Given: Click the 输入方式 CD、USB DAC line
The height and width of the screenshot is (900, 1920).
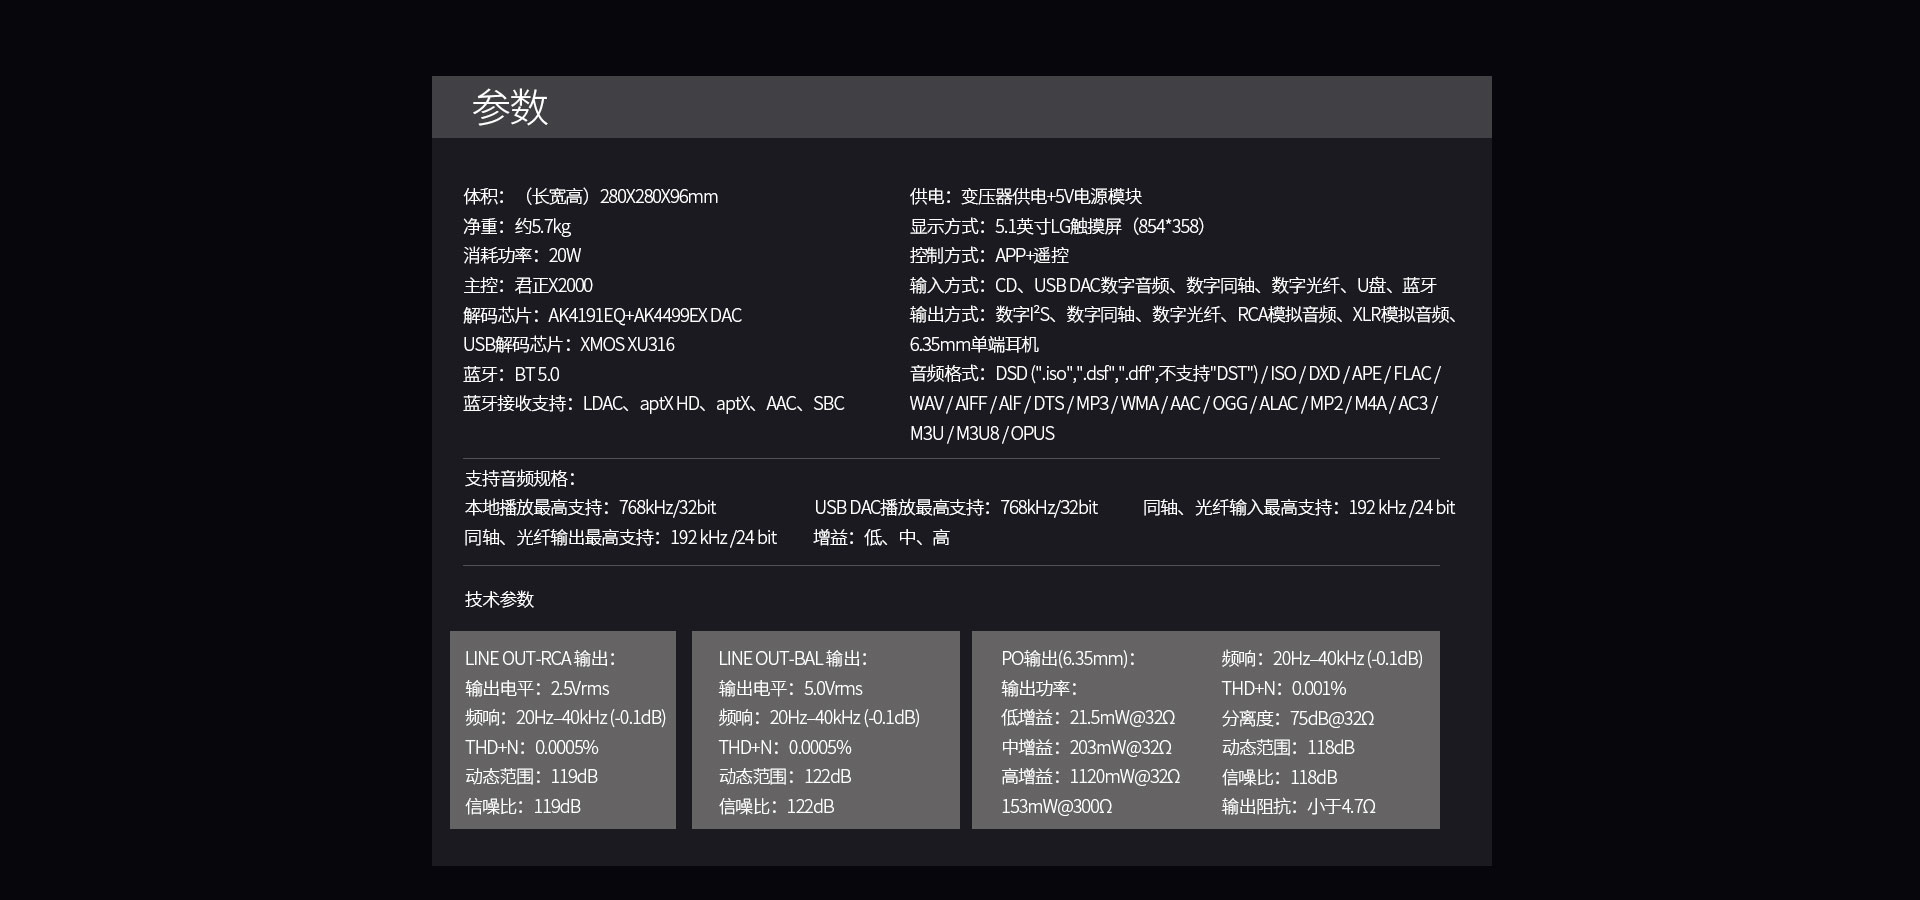Looking at the screenshot, I should (1172, 286).
